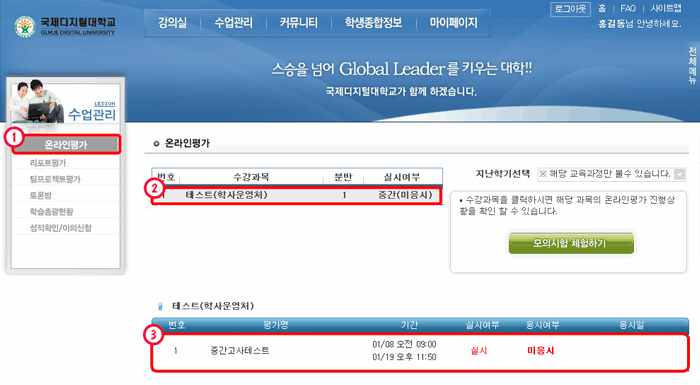The height and width of the screenshot is (385, 700).
Task: Open the 지난학기선택 dropdown
Action: (x=612, y=174)
